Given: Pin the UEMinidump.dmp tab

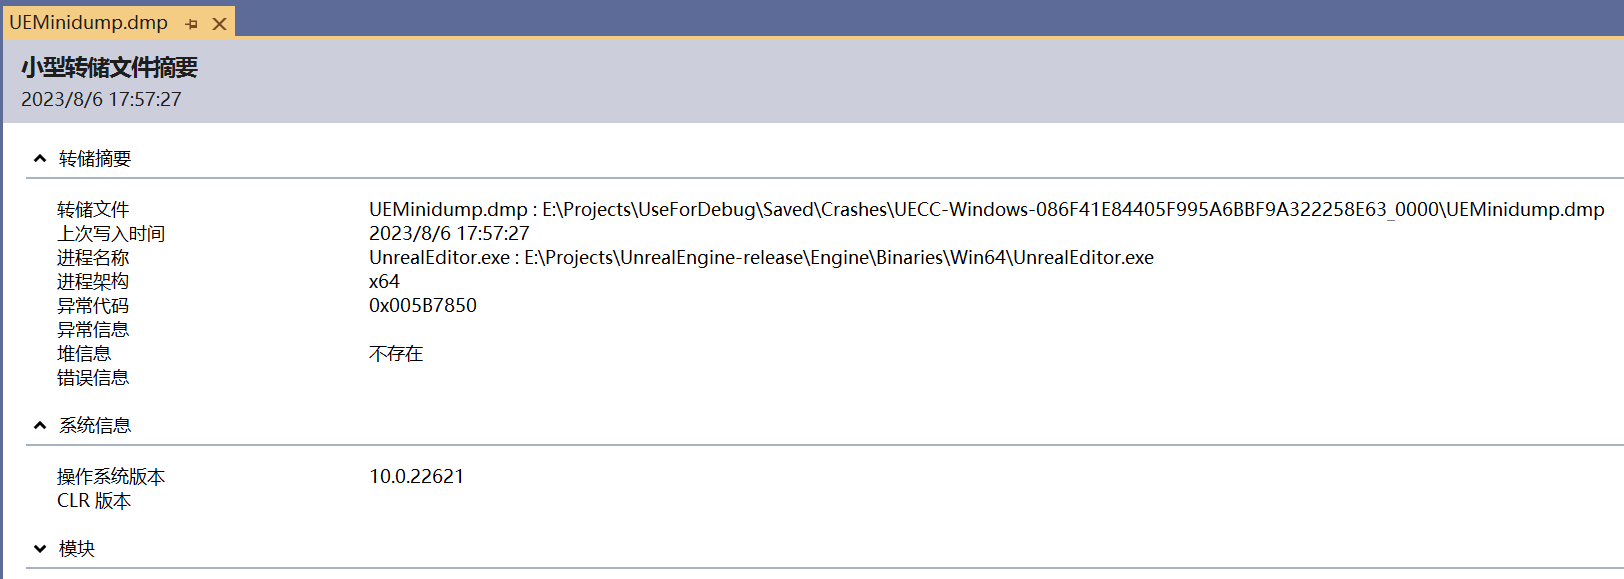Looking at the screenshot, I should pos(192,23).
